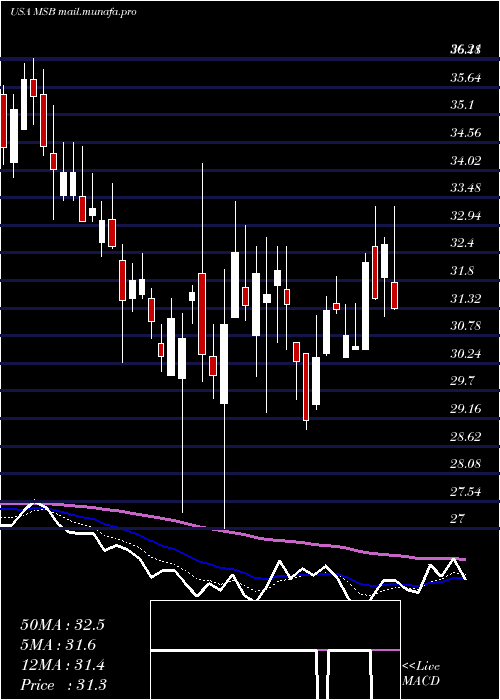Image resolution: width=500 pixels, height=700 pixels.
Task: Click the '<<Live MACD' label
Action: pyautogui.click(x=421, y=674)
